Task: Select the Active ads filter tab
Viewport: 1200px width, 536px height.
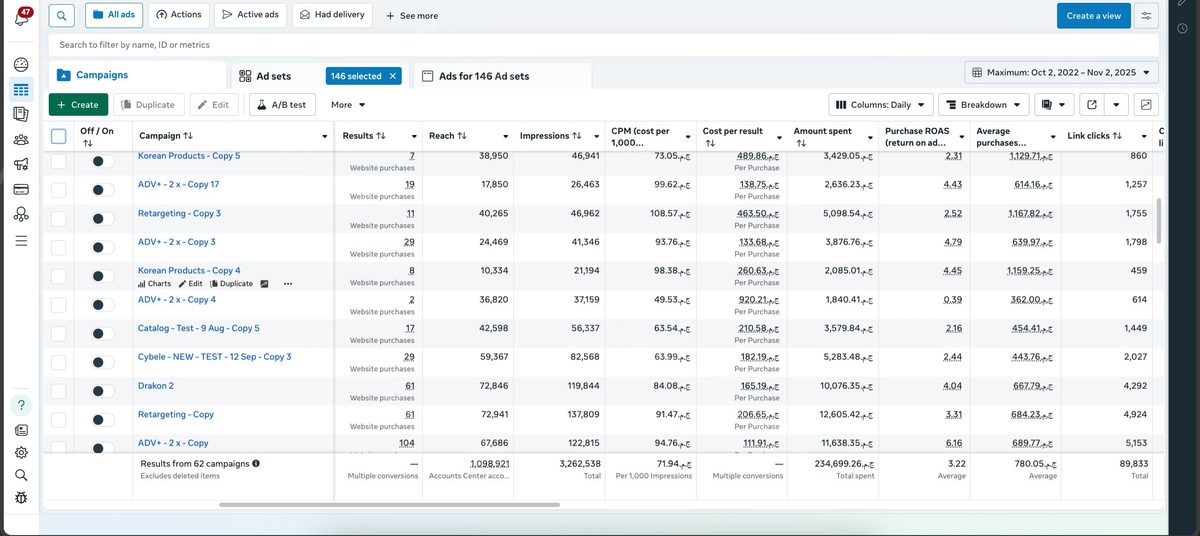Action: (249, 15)
